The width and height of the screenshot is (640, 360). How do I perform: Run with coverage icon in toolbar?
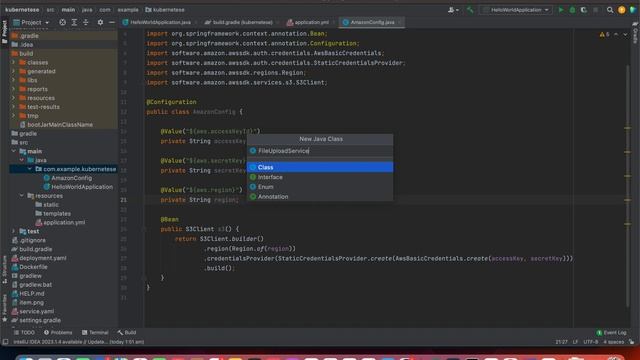pos(584,10)
